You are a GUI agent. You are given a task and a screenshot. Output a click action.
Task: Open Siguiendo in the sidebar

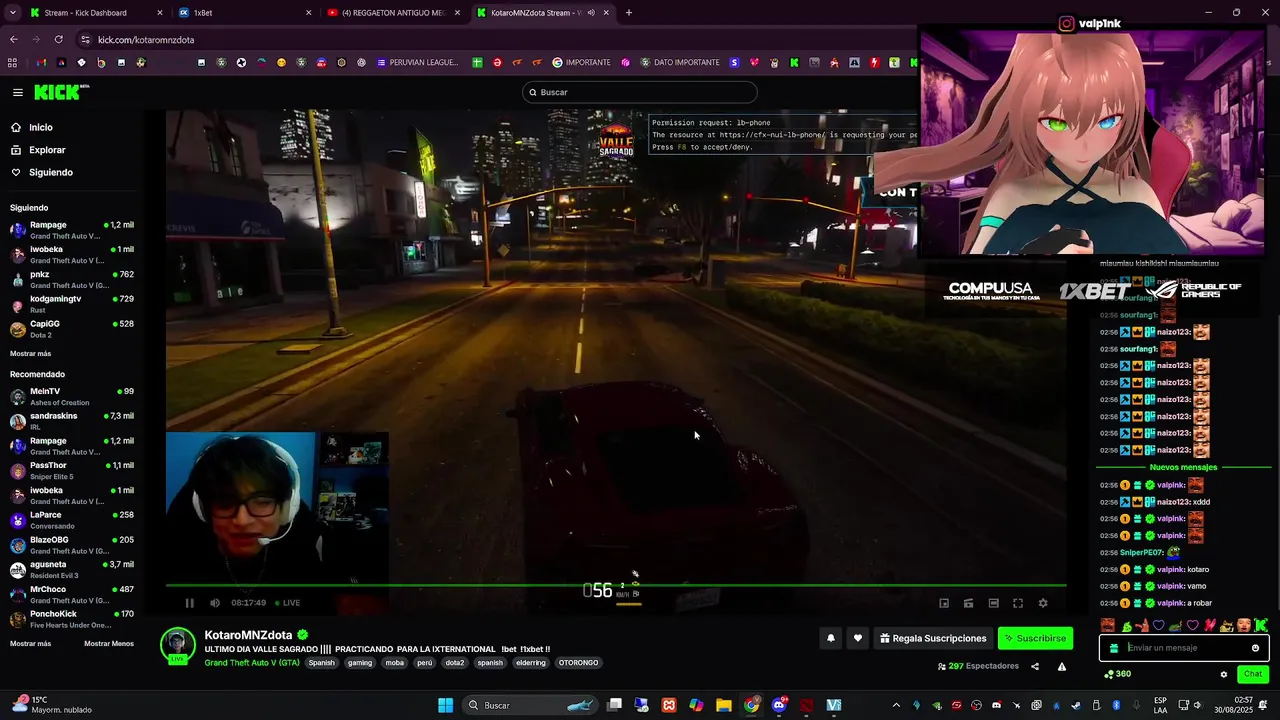pos(50,172)
